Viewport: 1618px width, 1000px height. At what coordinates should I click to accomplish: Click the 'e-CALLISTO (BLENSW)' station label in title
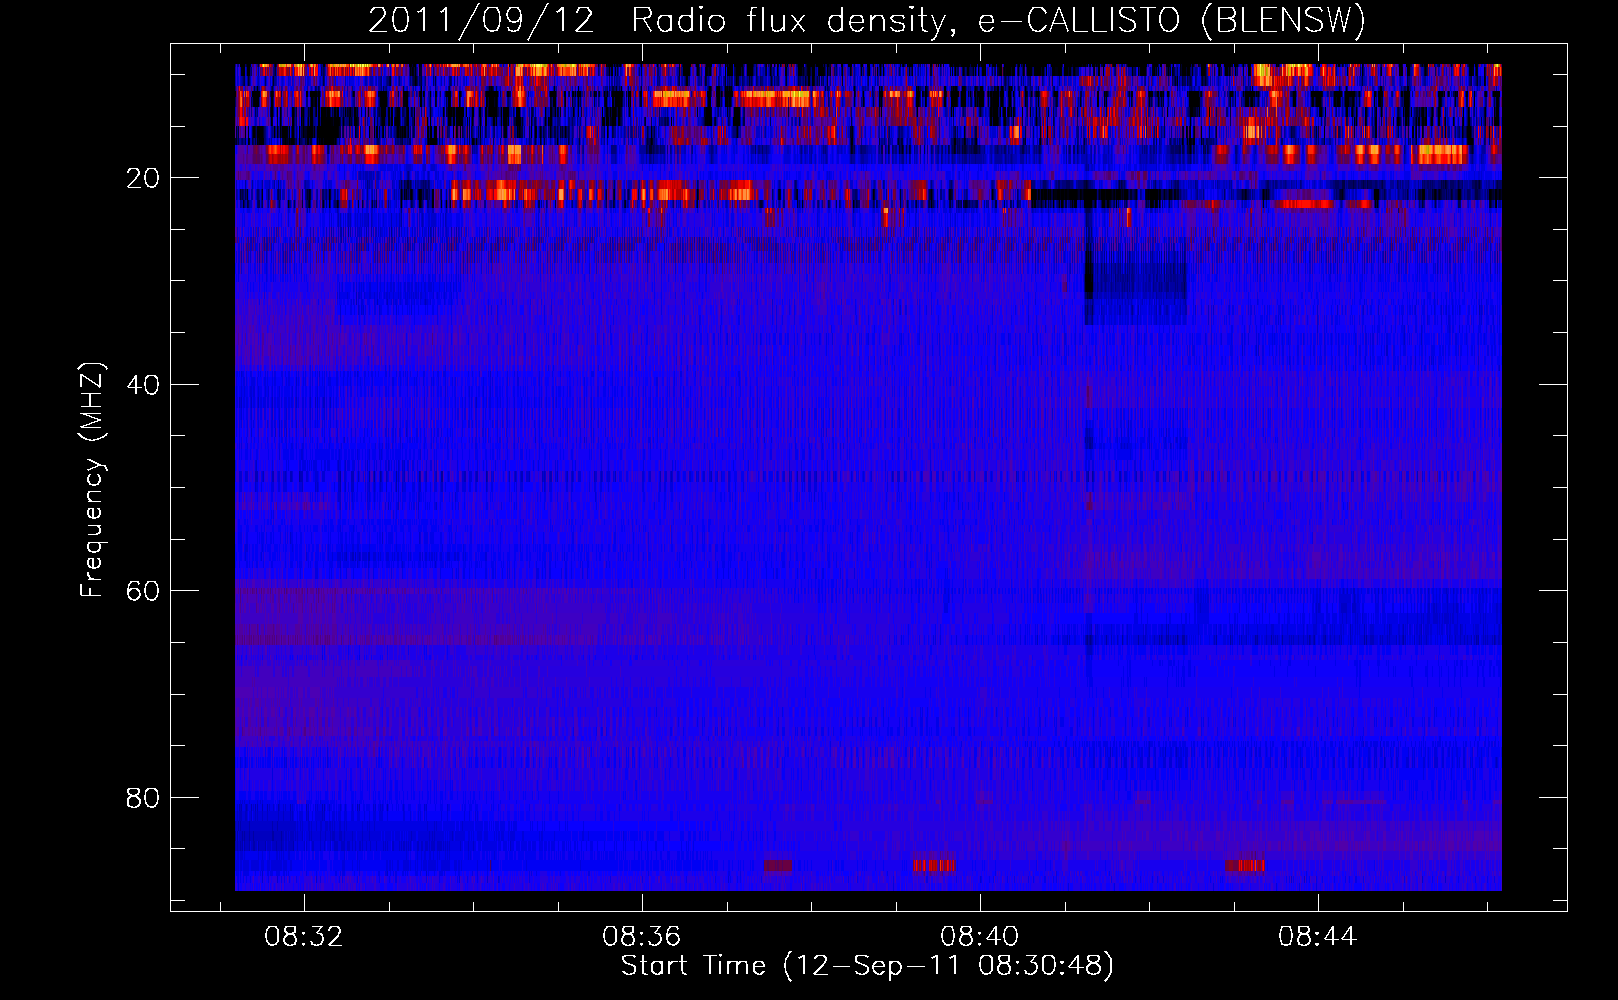[x=1172, y=20]
